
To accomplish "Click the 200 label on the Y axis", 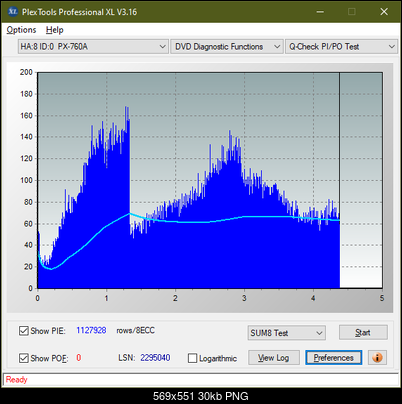I will (x=26, y=72).
